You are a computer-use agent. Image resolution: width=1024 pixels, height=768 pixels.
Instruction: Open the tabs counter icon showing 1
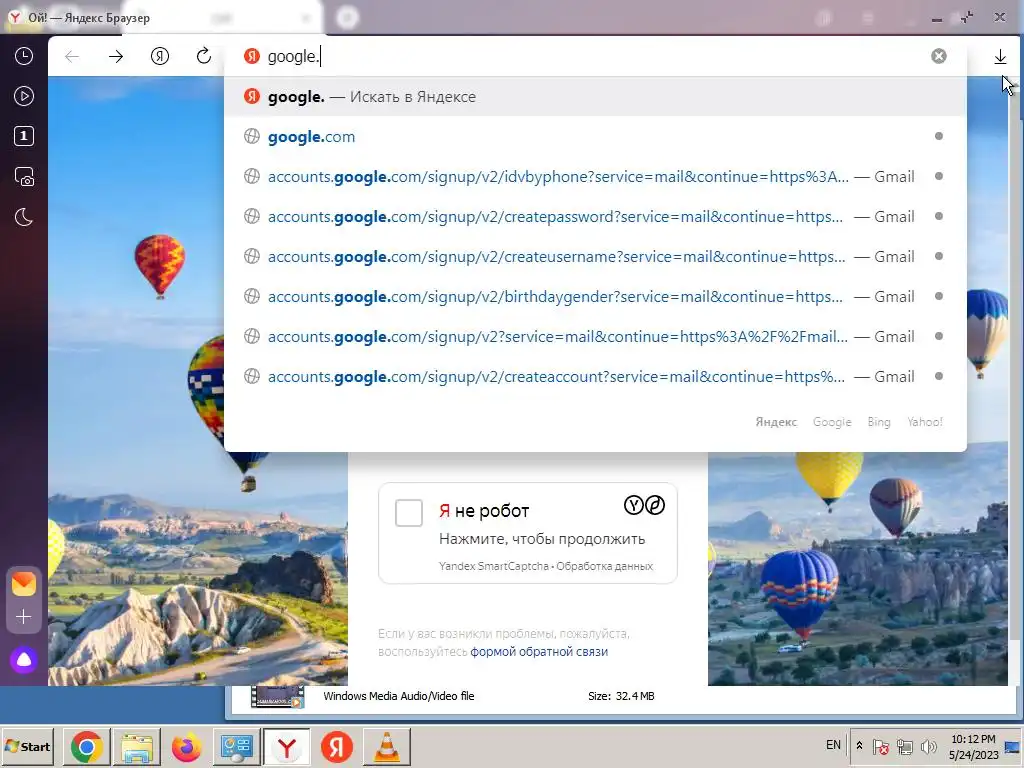coord(24,136)
